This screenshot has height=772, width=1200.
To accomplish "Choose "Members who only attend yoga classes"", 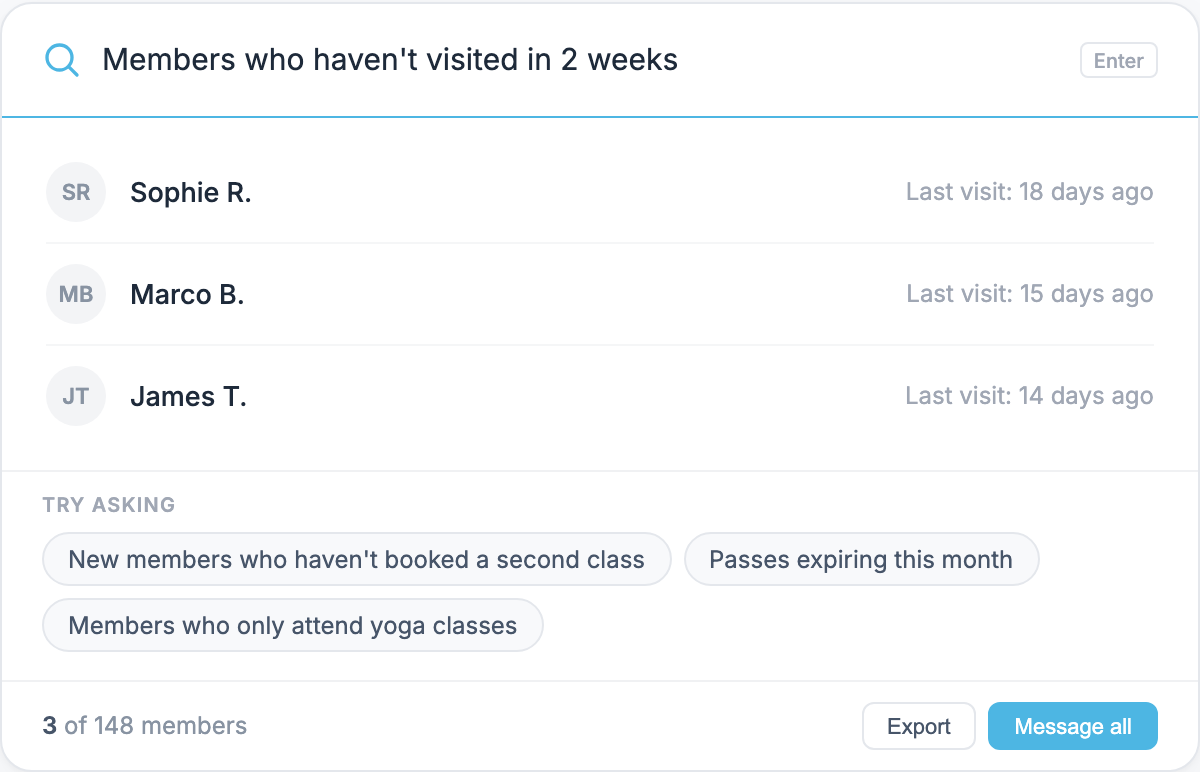I will point(292,626).
